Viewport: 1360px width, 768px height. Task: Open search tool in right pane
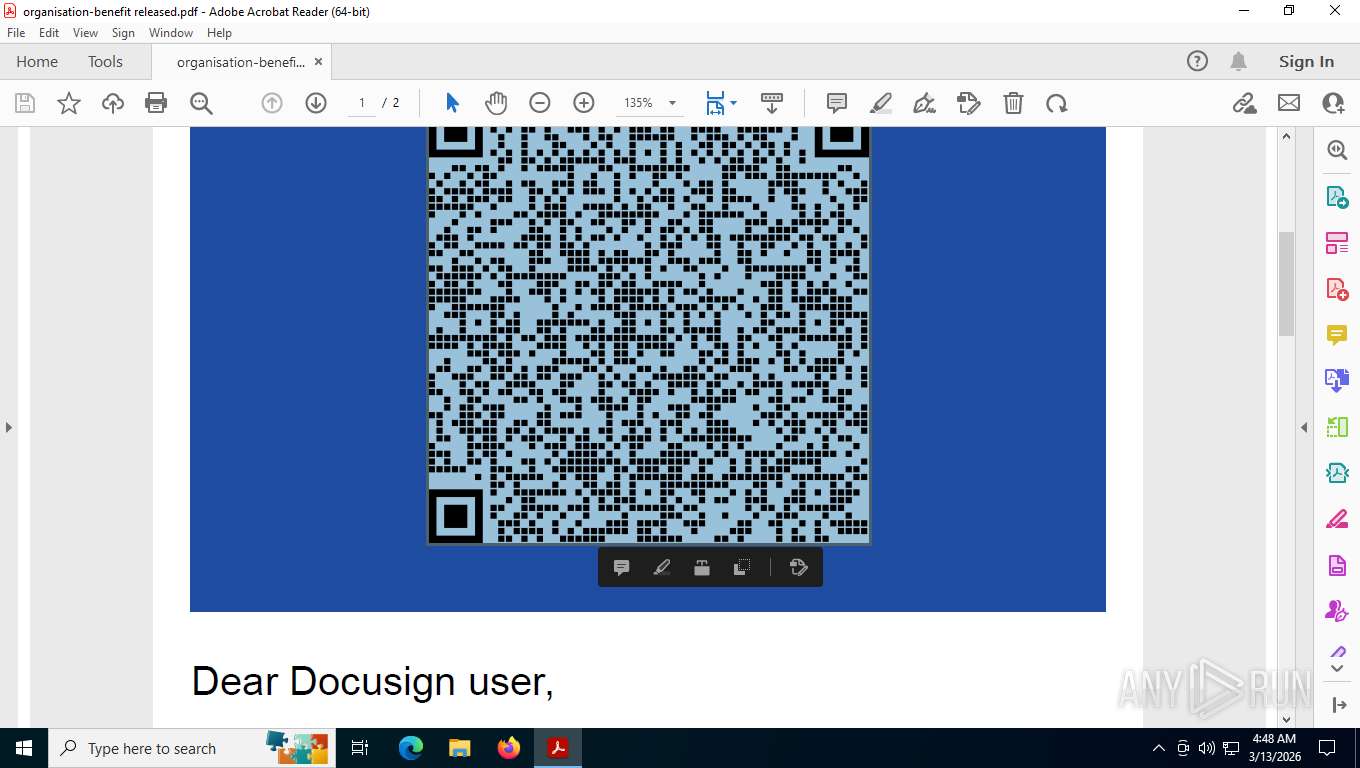1337,150
